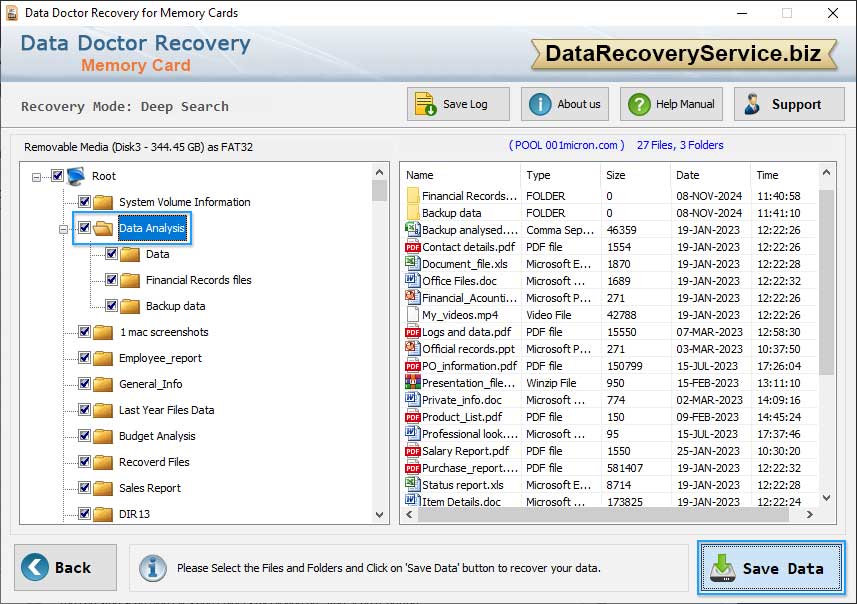The height and width of the screenshot is (604, 857).
Task: Click the Support button
Action: pos(789,104)
